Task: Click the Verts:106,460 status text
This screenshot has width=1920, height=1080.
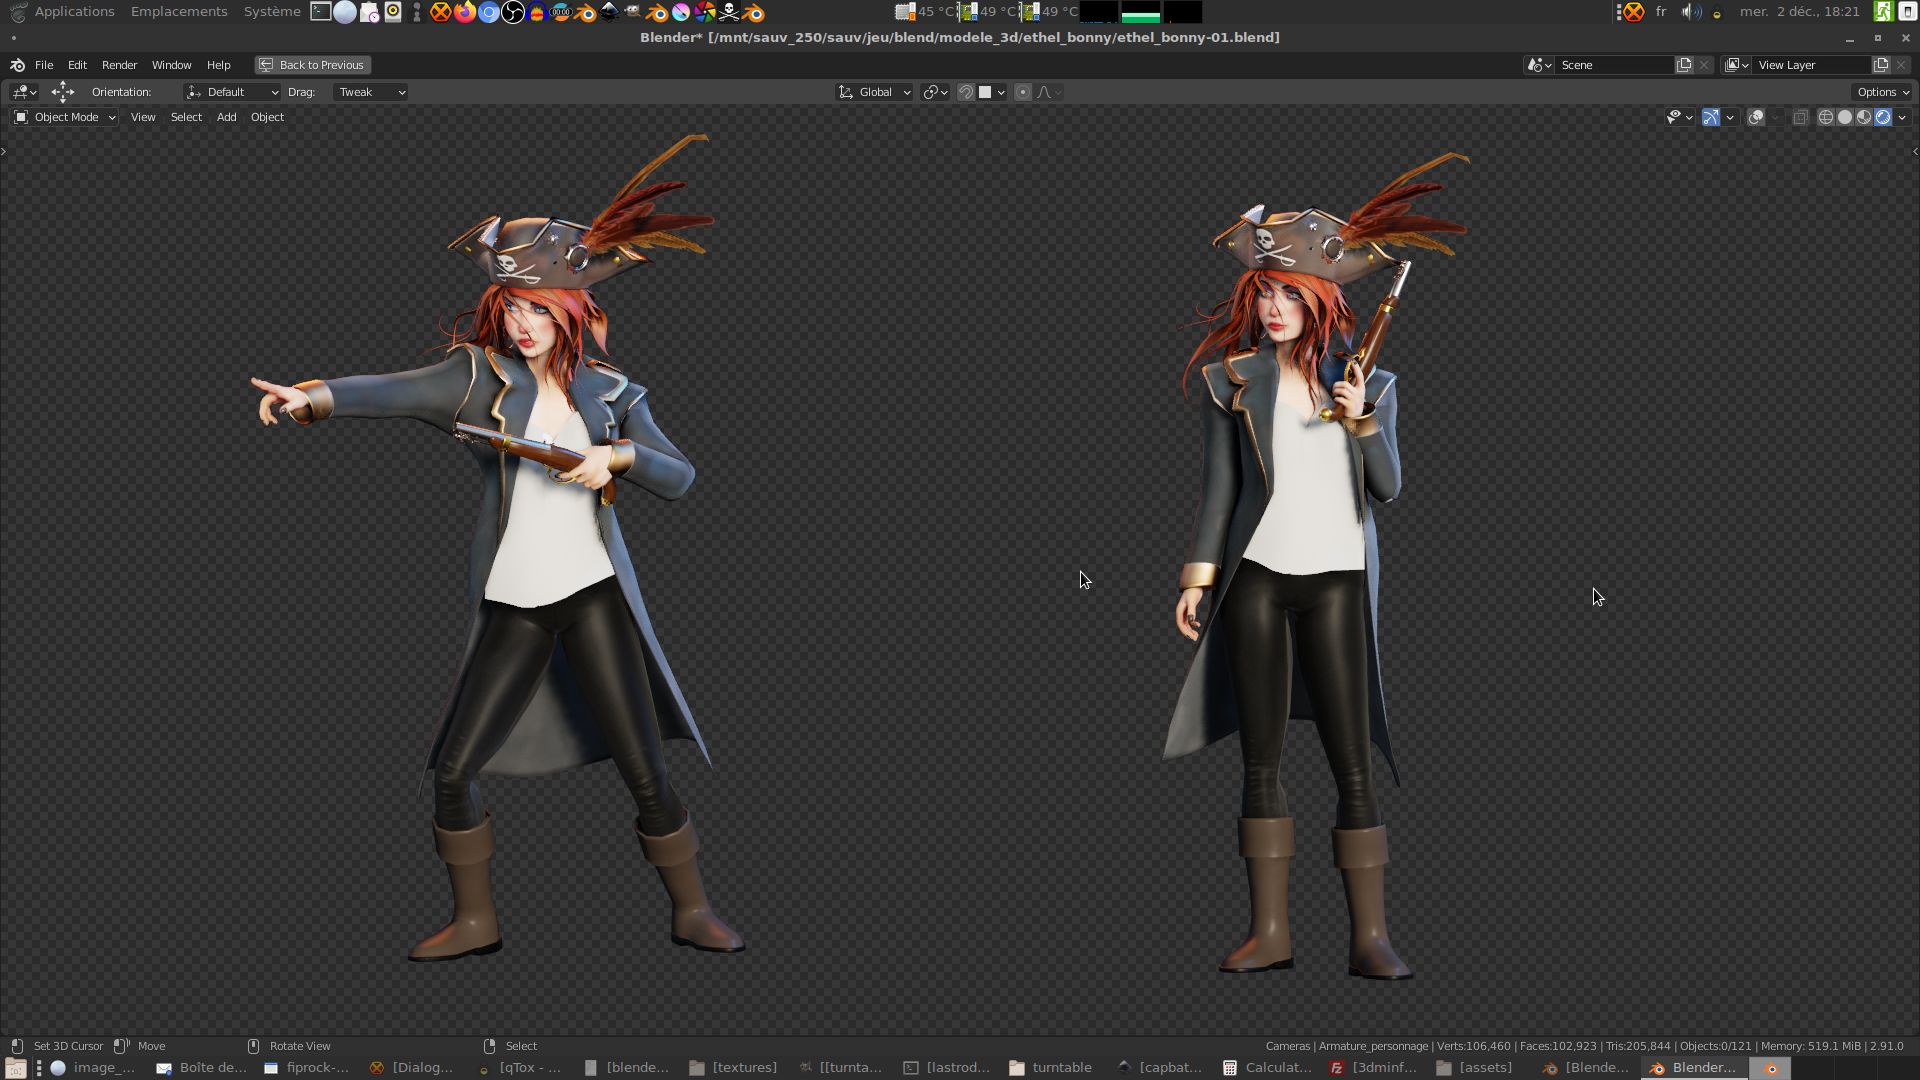Action: point(1474,1046)
